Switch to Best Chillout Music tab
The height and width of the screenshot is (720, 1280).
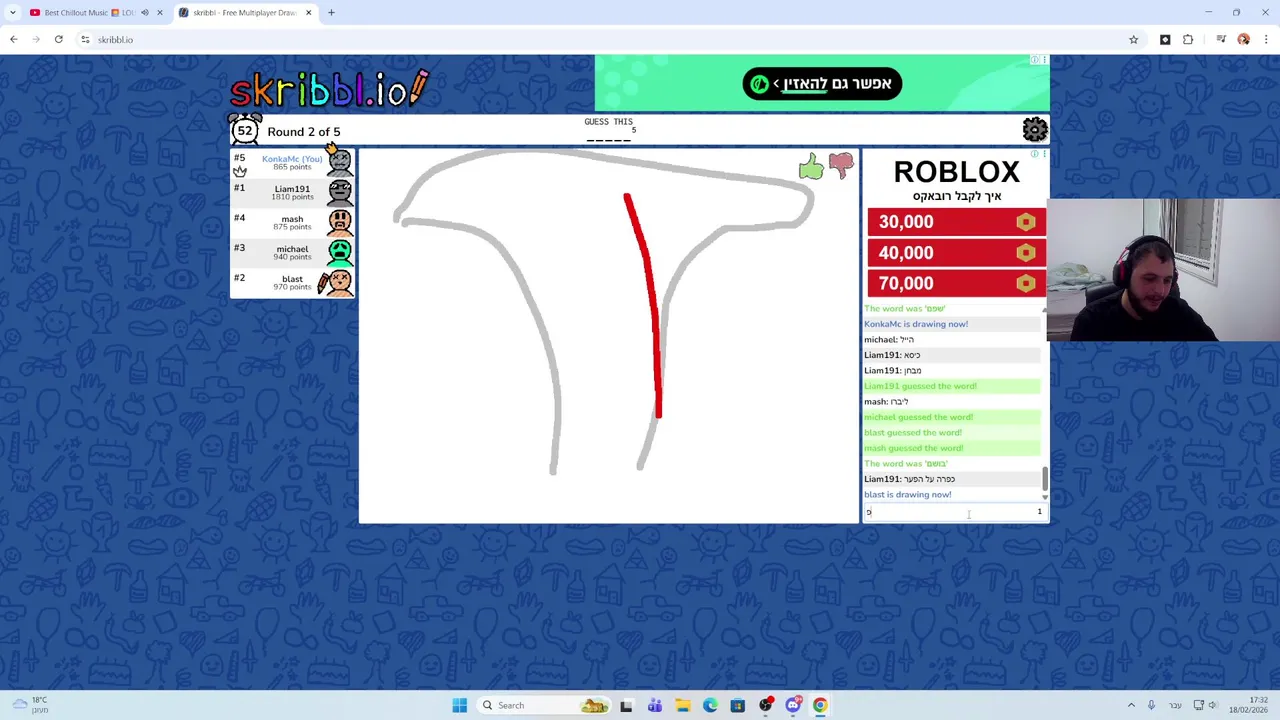click(x=95, y=13)
